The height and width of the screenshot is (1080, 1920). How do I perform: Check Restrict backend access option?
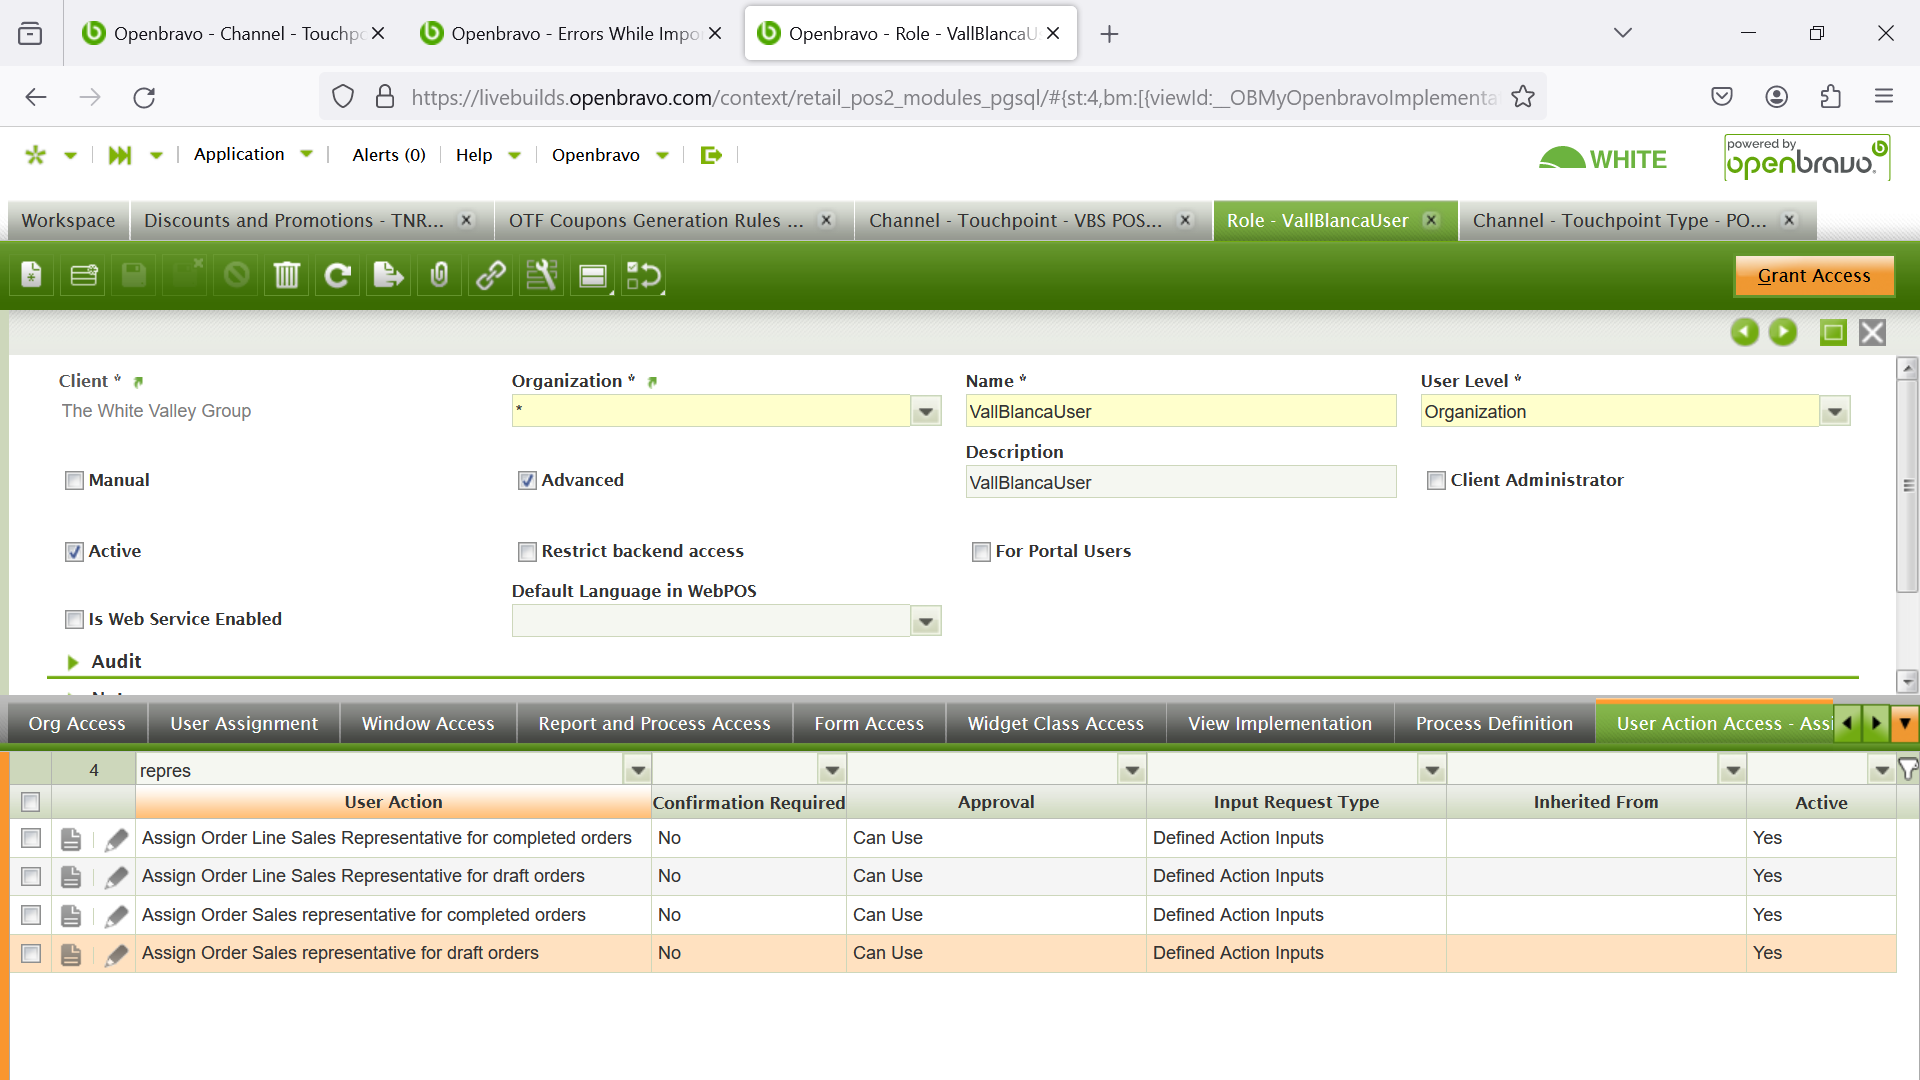pyautogui.click(x=527, y=551)
